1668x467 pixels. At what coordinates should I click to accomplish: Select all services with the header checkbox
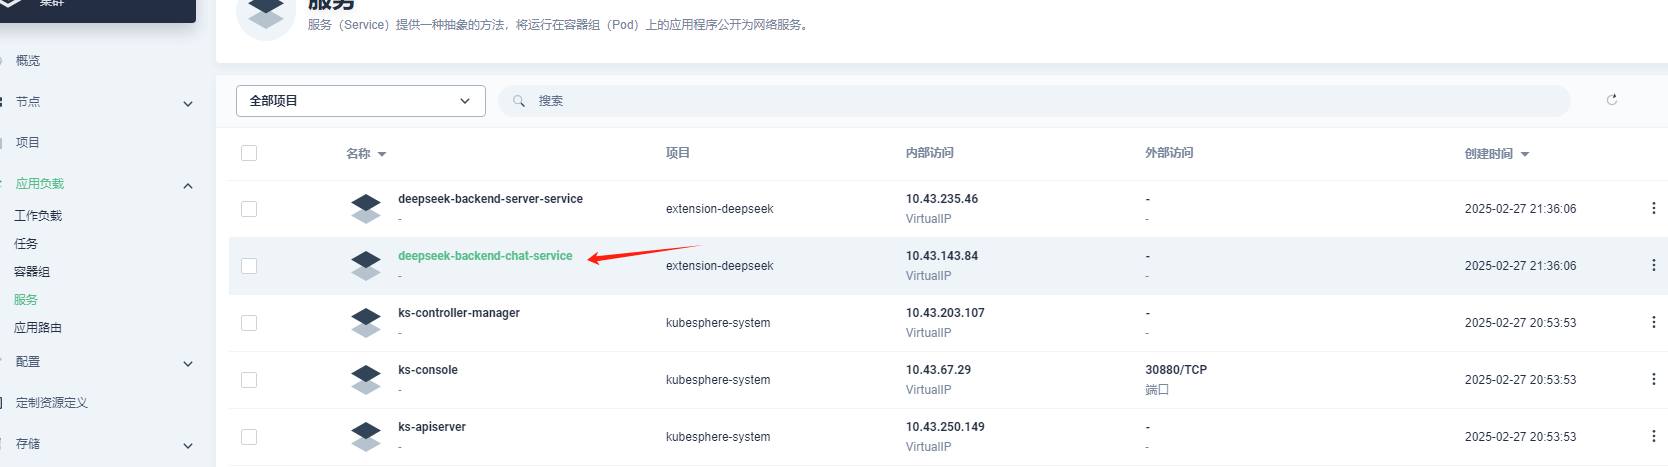(x=249, y=153)
